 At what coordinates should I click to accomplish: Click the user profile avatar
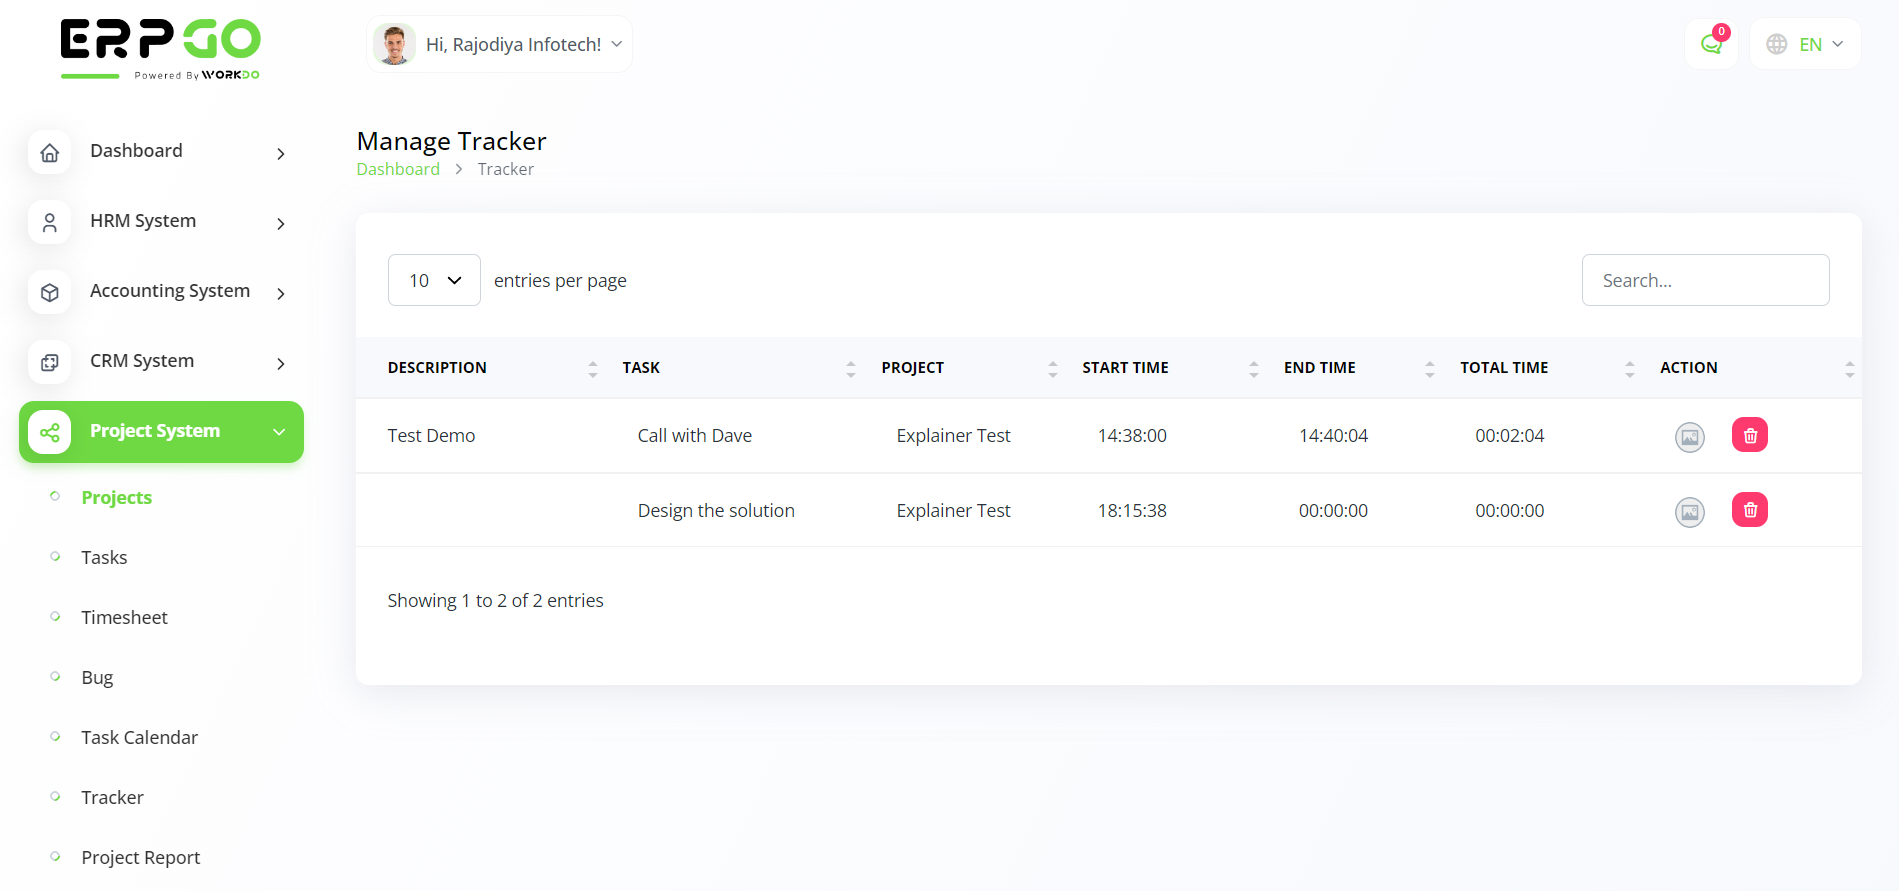[394, 44]
